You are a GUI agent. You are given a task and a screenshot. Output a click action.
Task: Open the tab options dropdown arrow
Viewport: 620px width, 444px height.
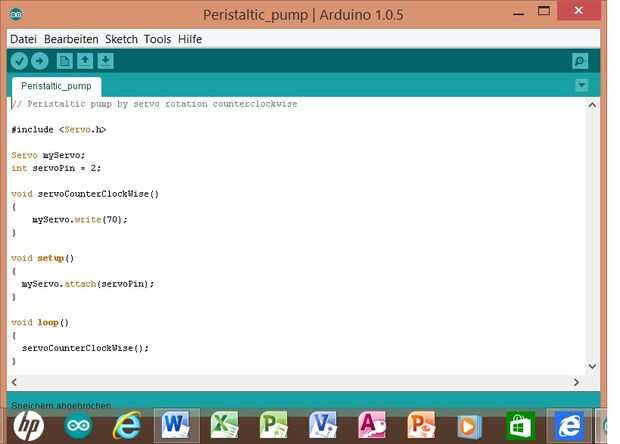coord(581,85)
